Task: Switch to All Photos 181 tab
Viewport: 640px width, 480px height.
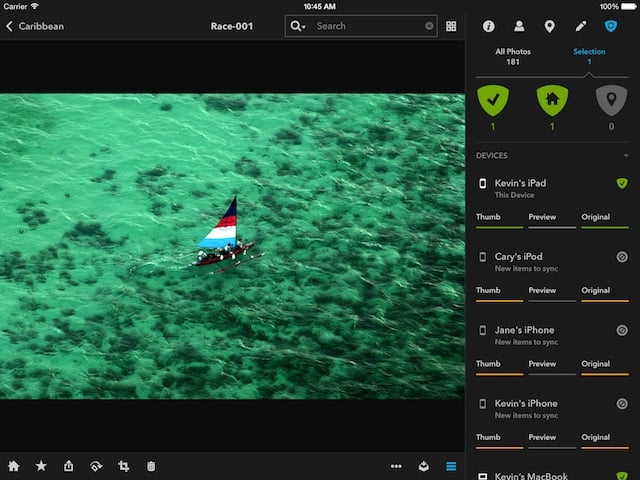Action: coord(513,57)
